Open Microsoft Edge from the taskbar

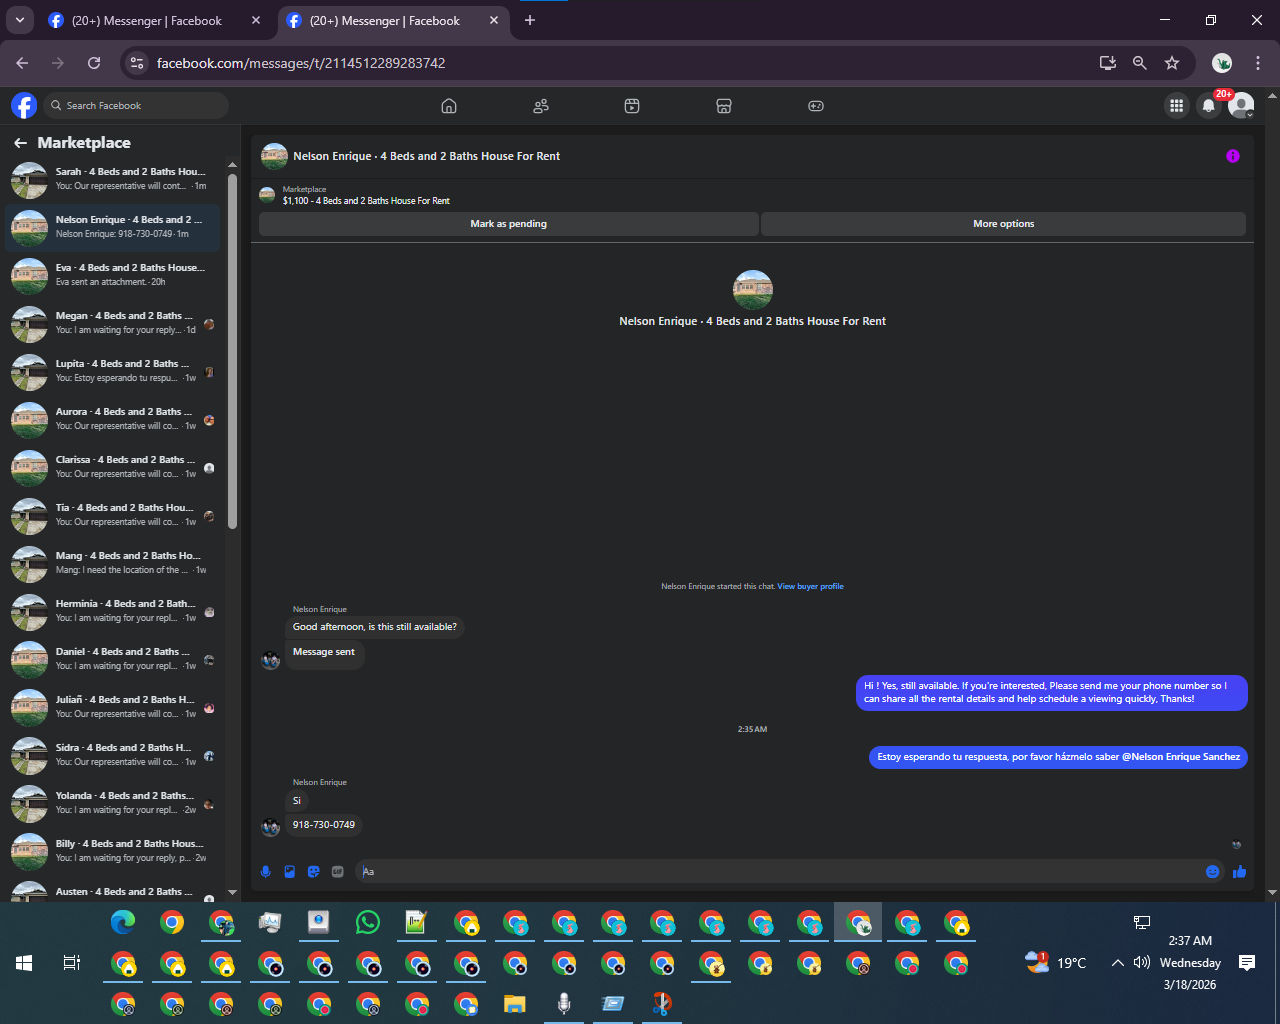123,922
